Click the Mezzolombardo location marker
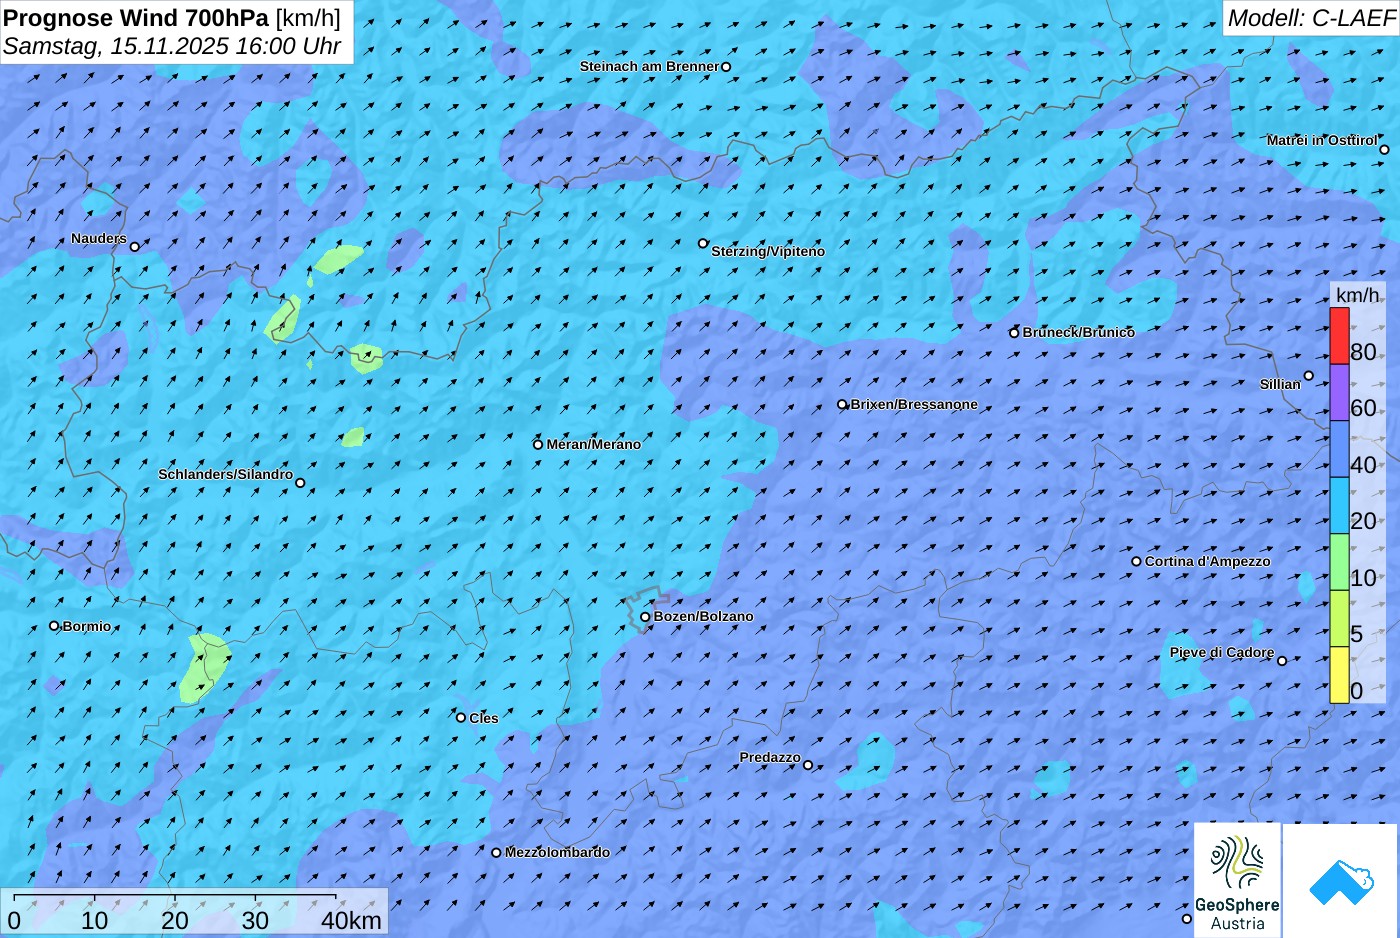Viewport: 1400px width, 938px height. click(496, 853)
